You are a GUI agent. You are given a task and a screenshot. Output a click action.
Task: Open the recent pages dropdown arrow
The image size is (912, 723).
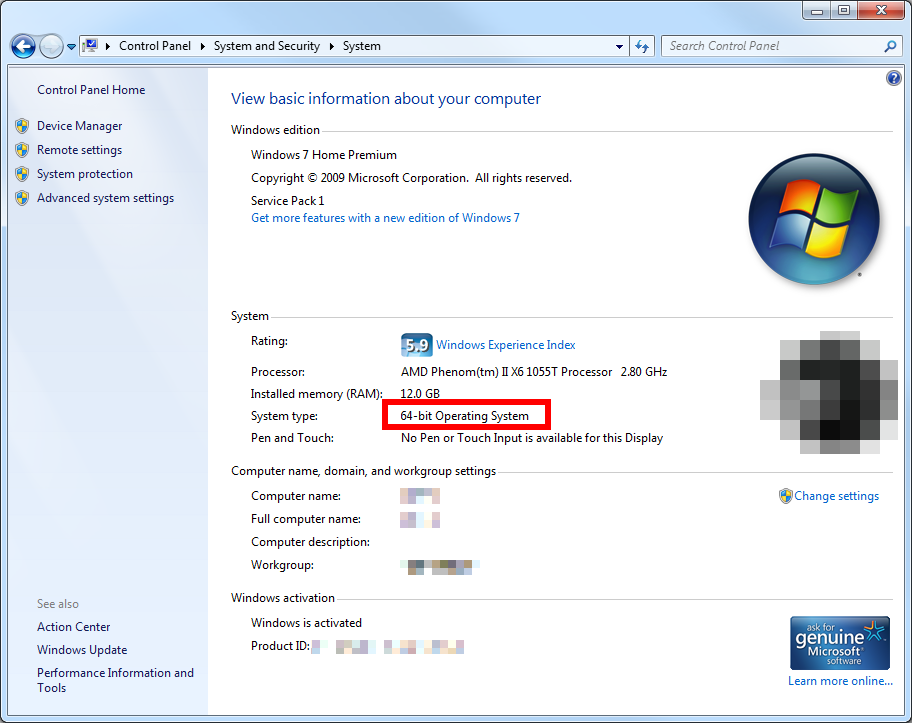point(71,47)
